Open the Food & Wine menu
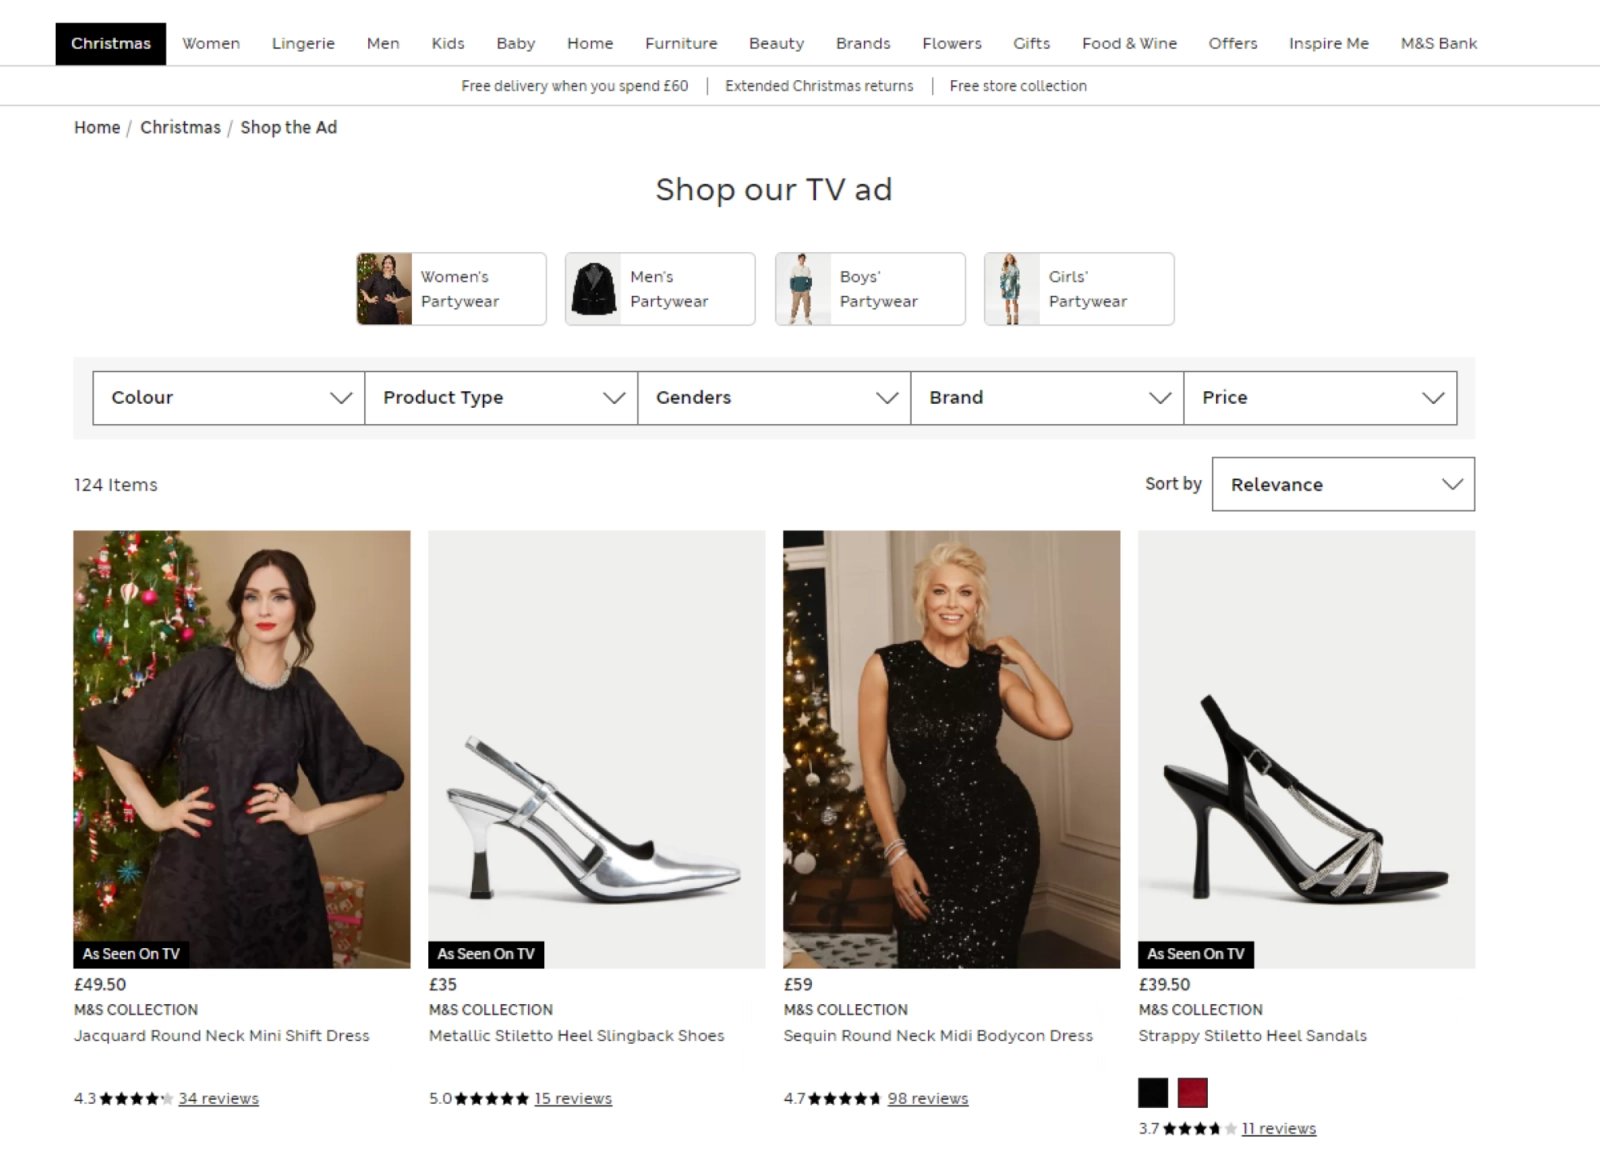 click(1129, 43)
